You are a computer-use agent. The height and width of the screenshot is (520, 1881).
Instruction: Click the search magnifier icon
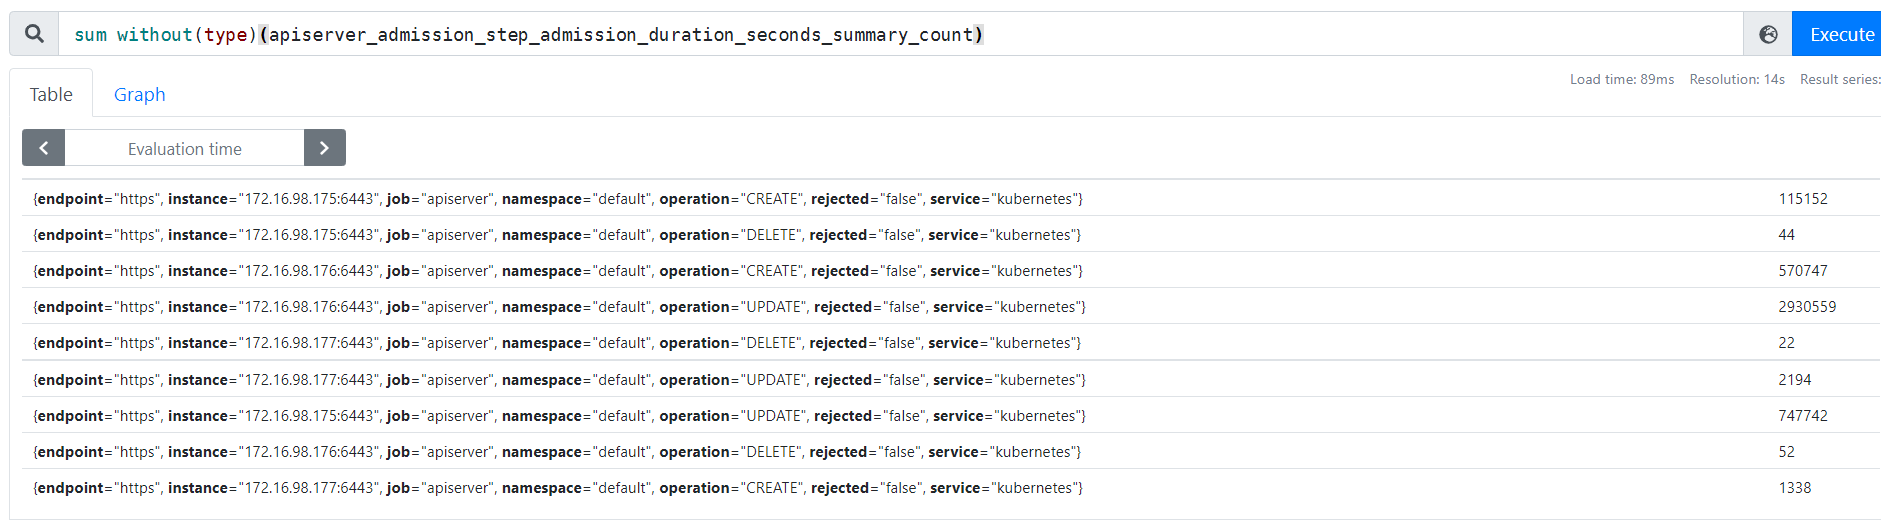(x=34, y=34)
